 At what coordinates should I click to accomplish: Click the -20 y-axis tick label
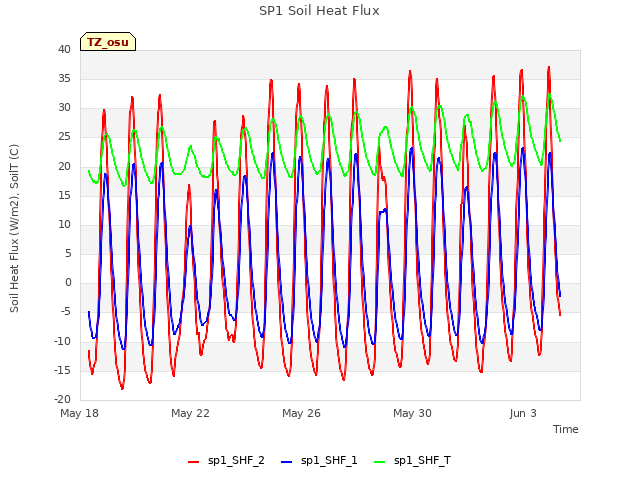pyautogui.click(x=63, y=400)
